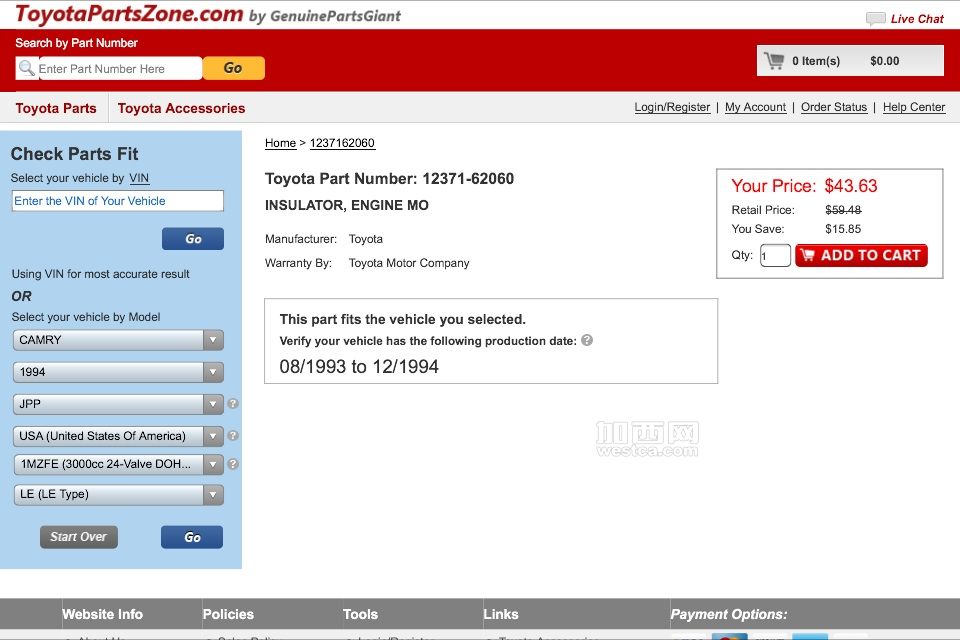The width and height of the screenshot is (960, 640).
Task: Click Home in the breadcrumb
Action: click(280, 143)
